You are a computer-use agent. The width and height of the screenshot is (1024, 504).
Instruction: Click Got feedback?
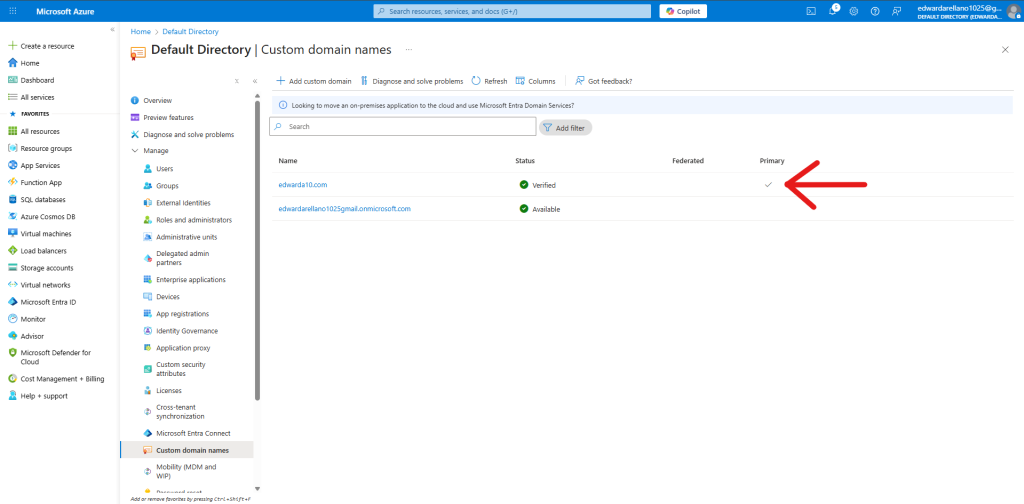pos(603,81)
